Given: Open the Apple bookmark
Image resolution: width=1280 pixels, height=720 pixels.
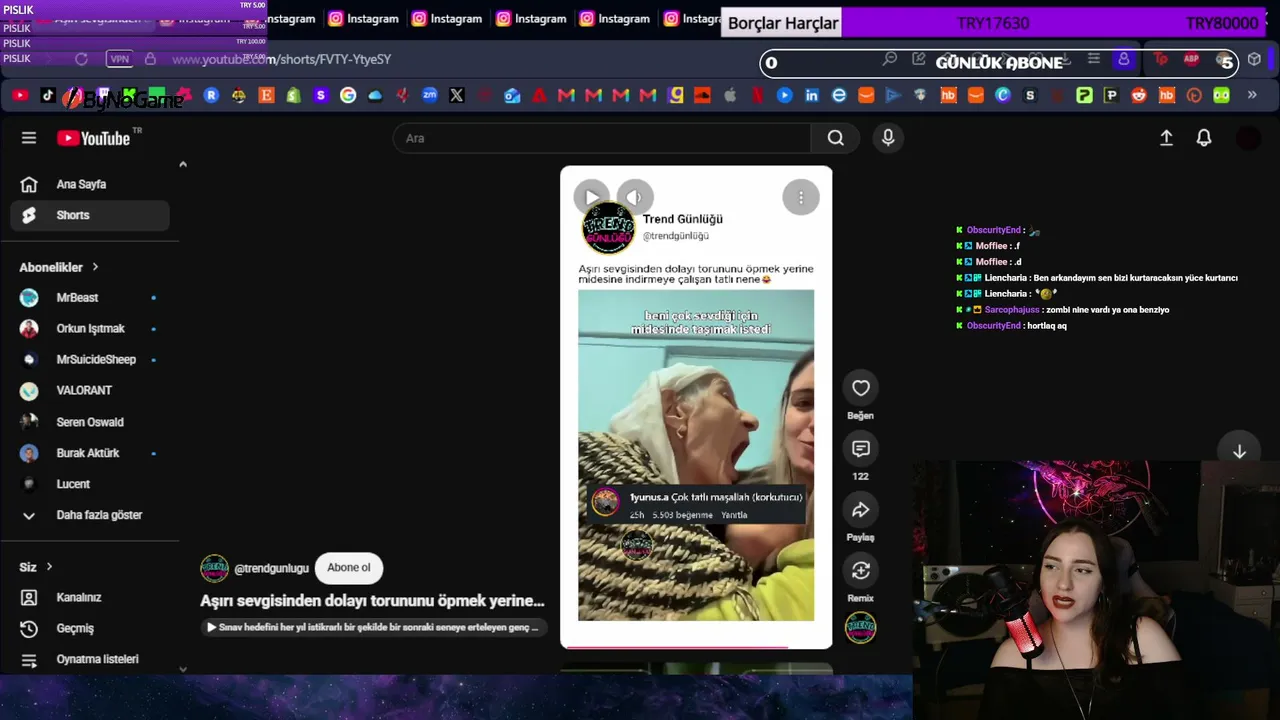Looking at the screenshot, I should point(730,96).
